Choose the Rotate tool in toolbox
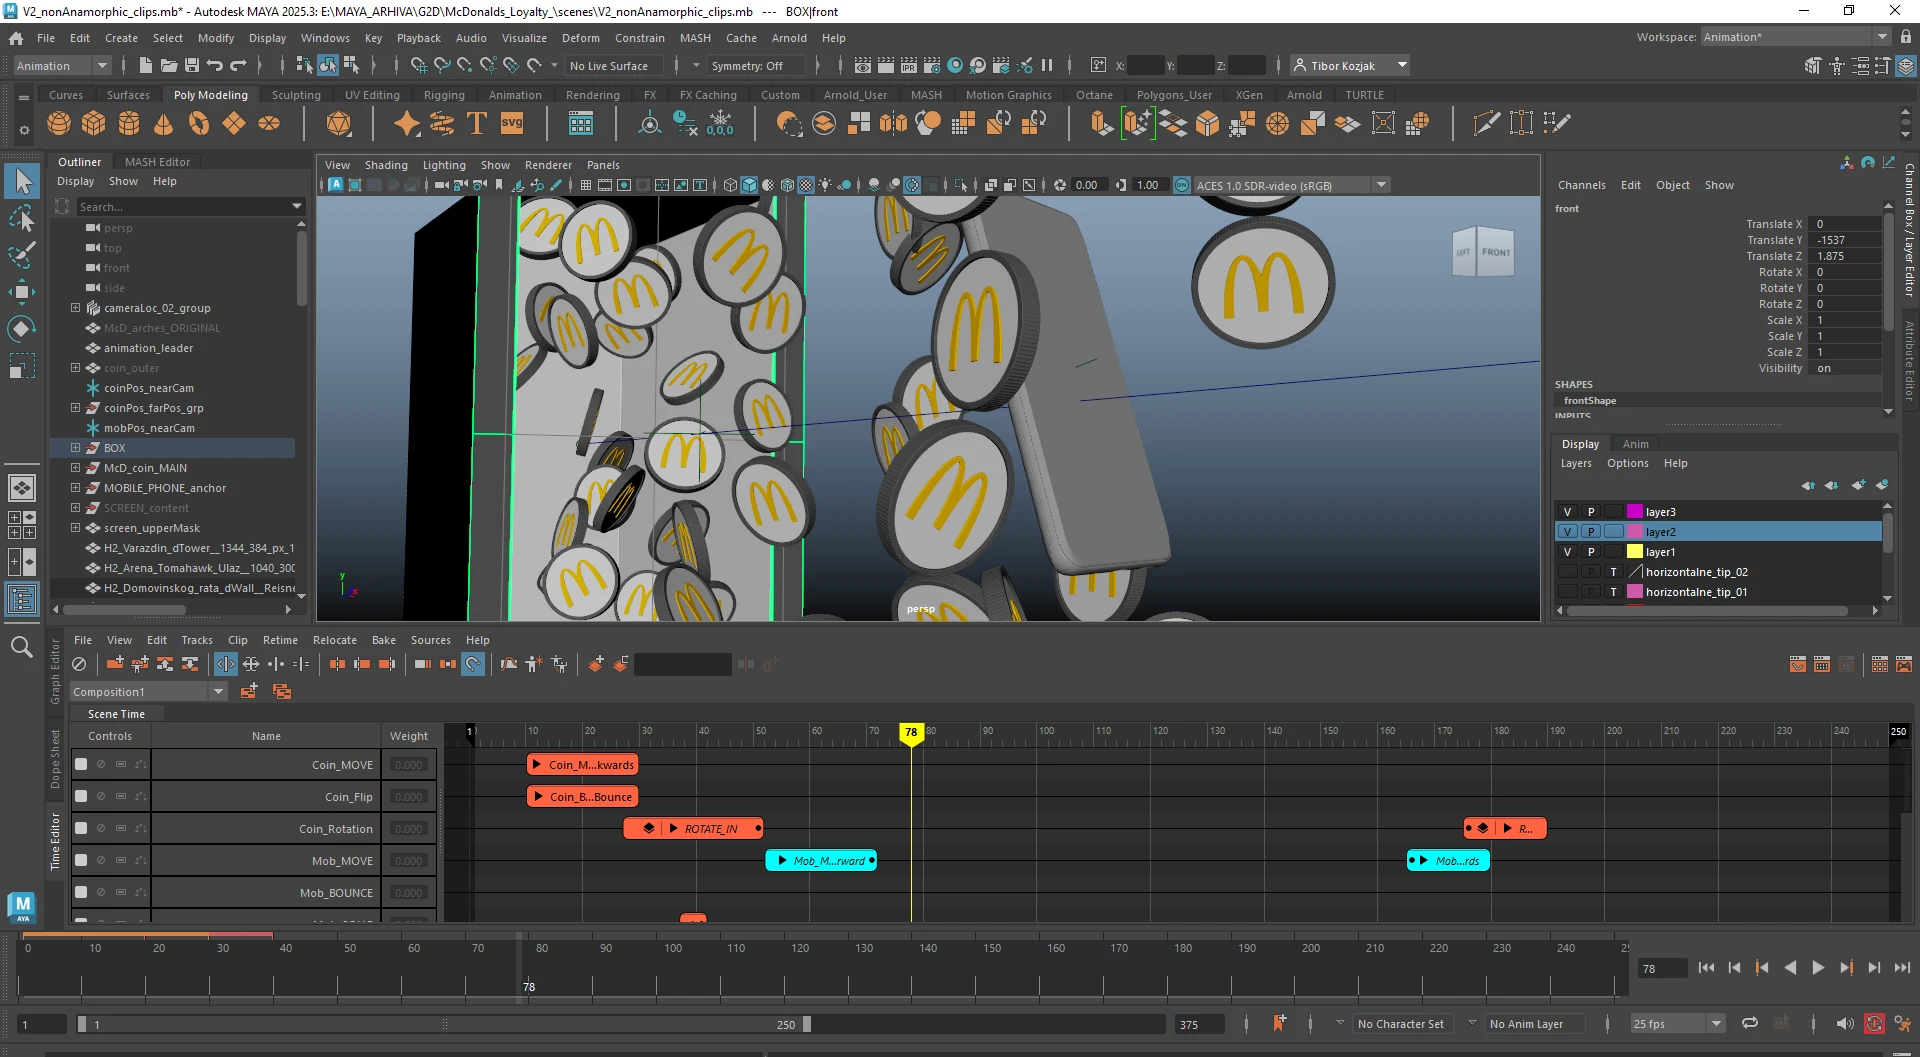 [22, 329]
